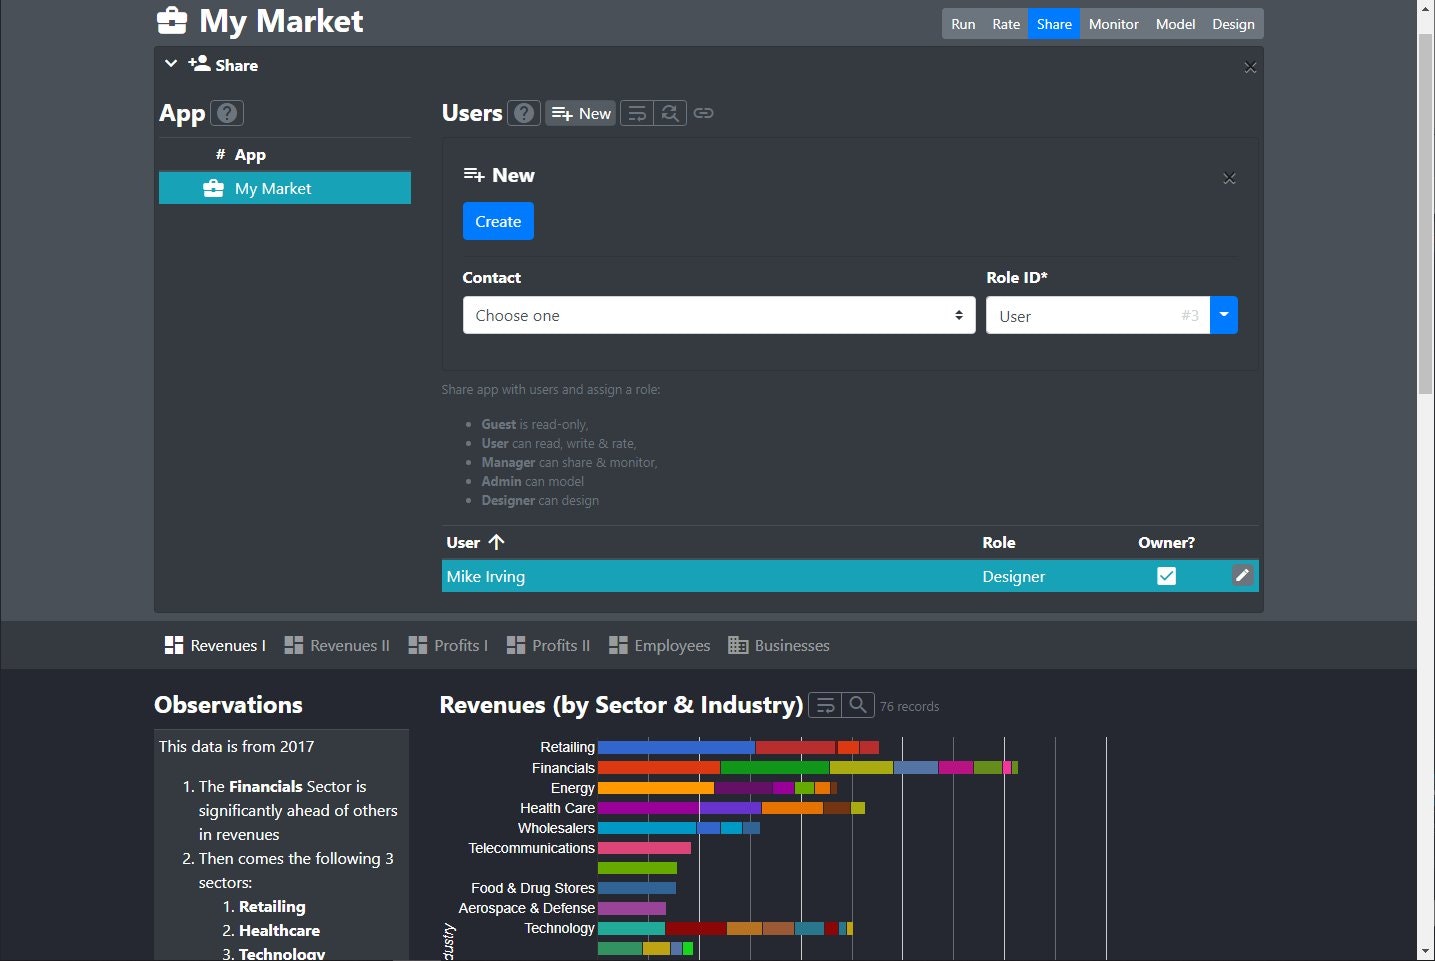Click the Retailing chart label

pos(567,747)
